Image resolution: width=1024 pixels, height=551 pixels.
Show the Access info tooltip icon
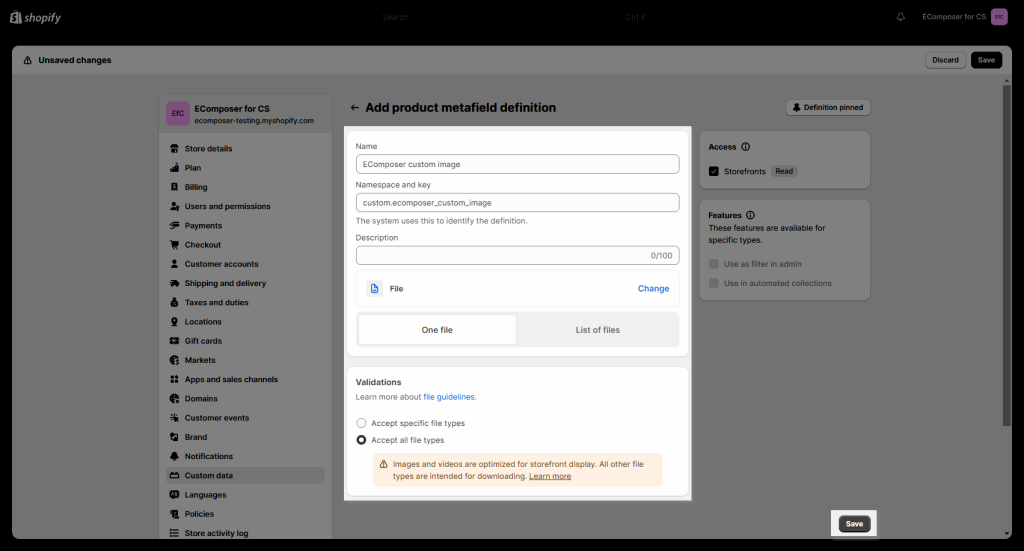coord(746,147)
